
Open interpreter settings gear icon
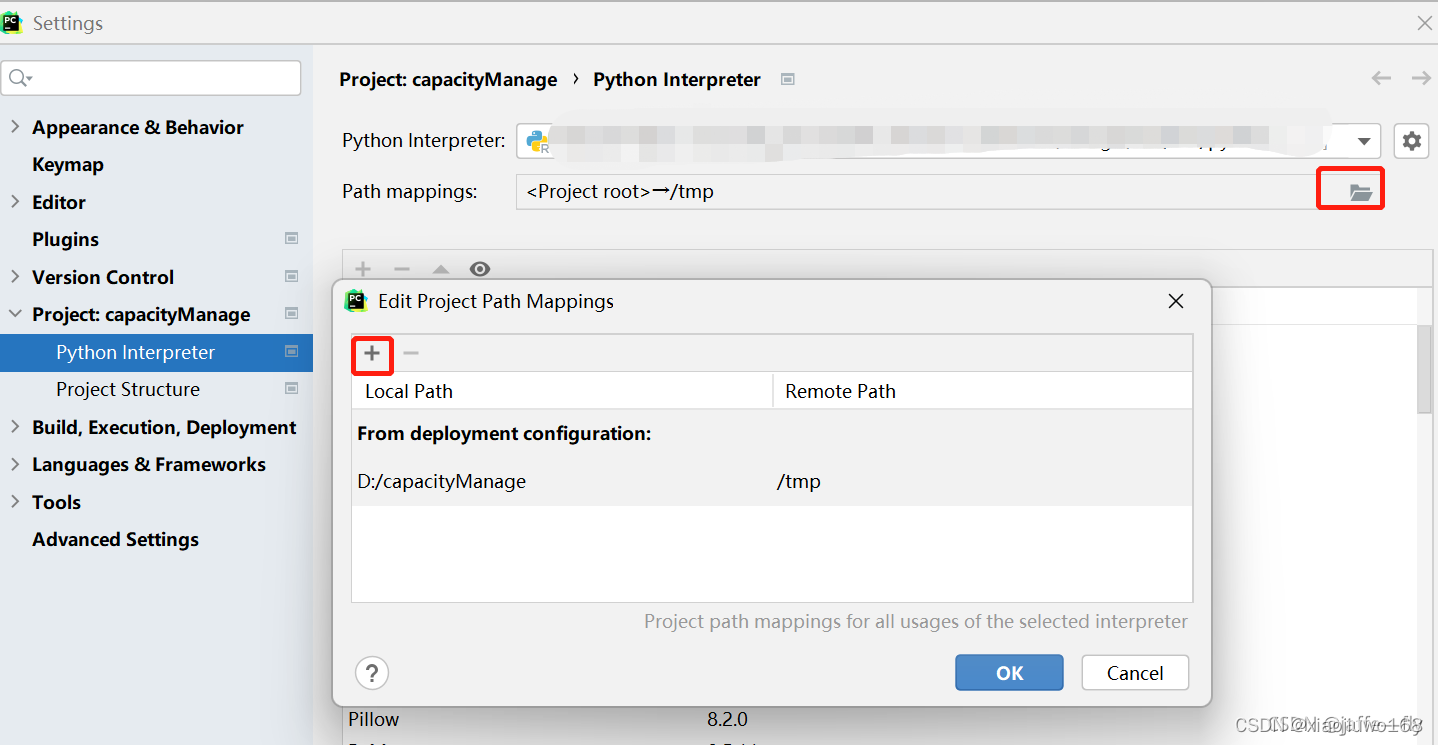click(1411, 141)
